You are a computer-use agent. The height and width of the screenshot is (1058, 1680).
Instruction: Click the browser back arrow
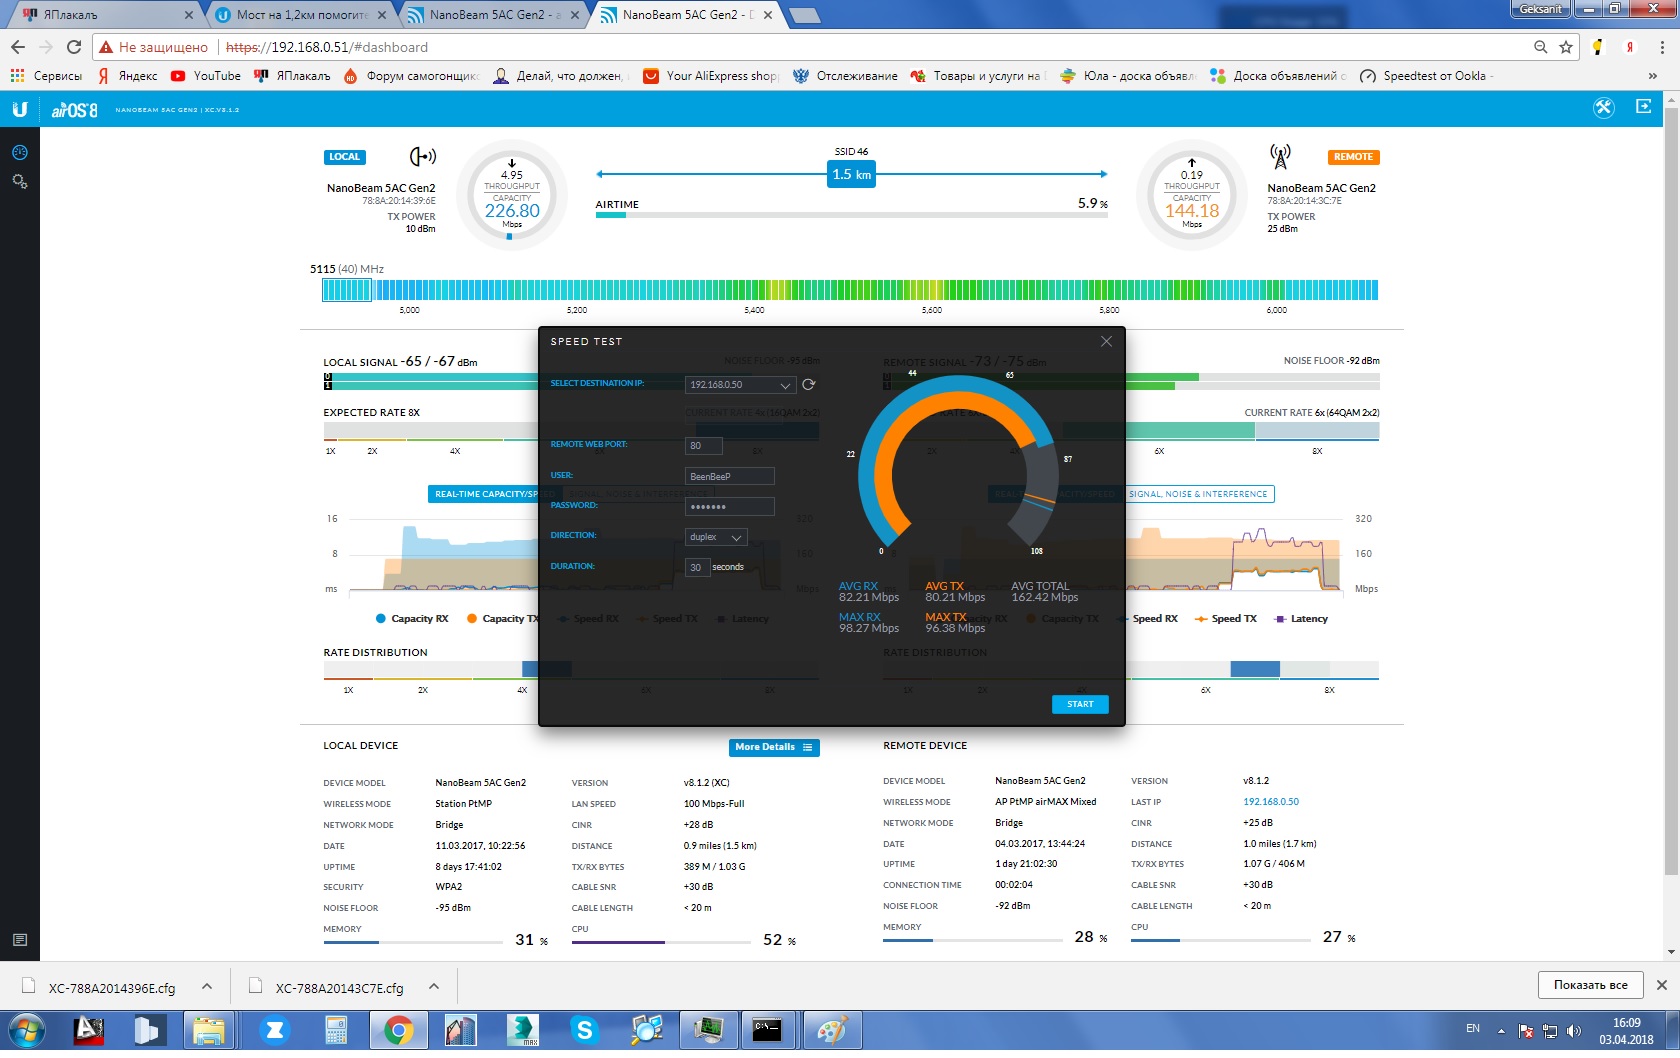(17, 47)
